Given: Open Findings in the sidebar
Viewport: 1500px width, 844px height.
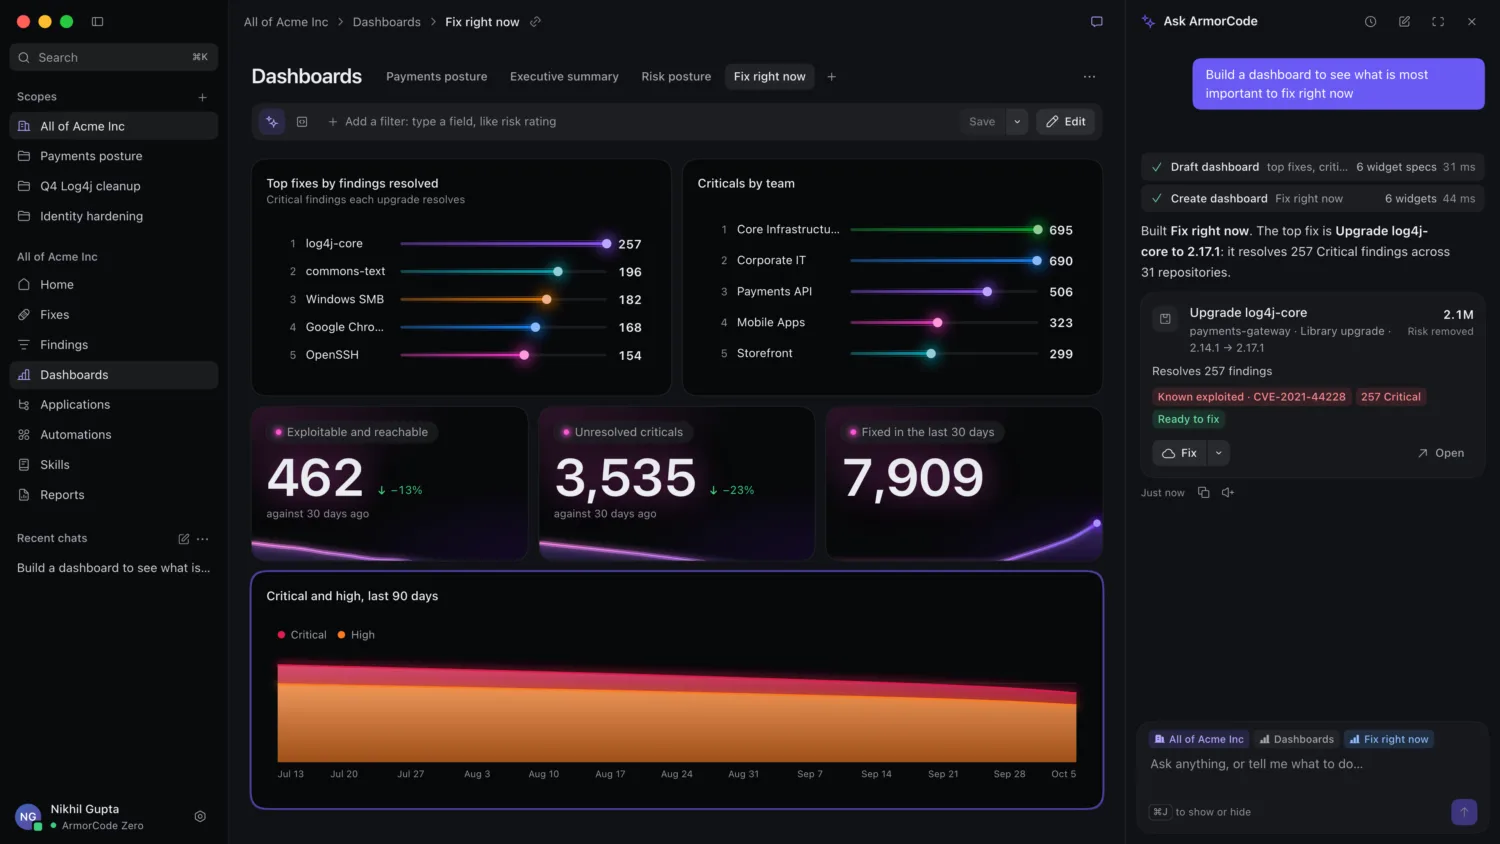Looking at the screenshot, I should [114, 345].
